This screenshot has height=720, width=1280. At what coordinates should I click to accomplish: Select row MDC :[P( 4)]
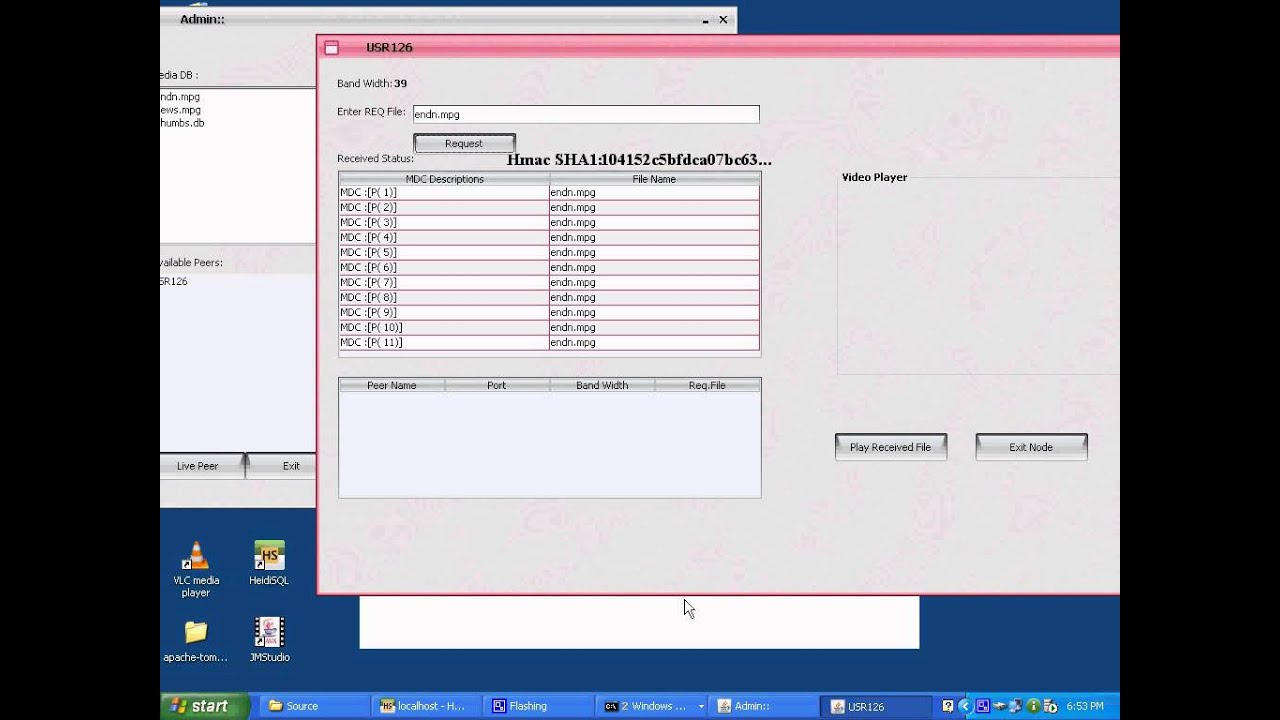coord(549,237)
